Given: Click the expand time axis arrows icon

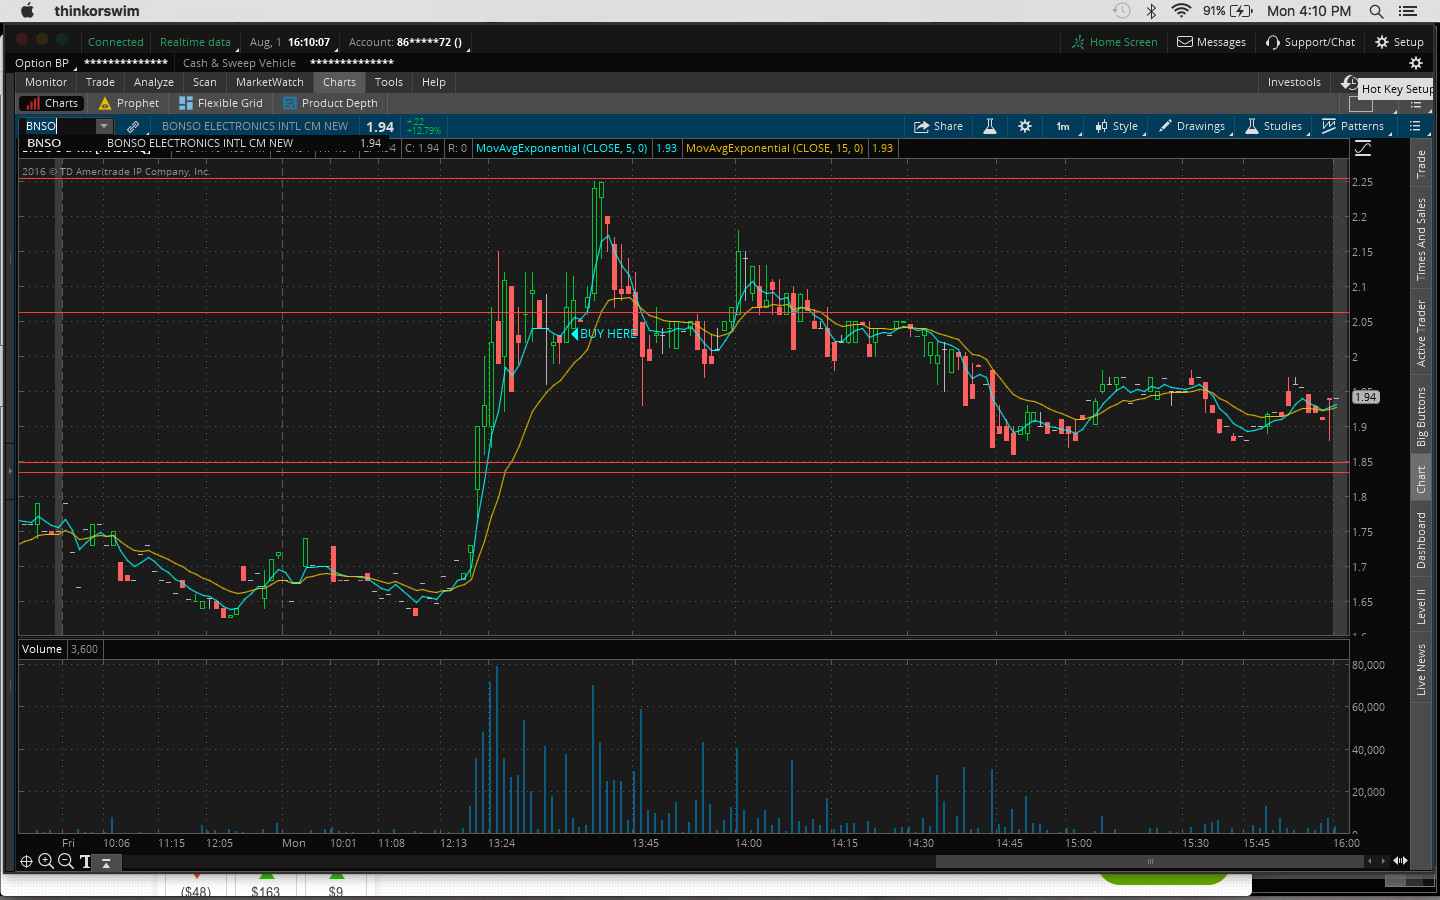Looking at the screenshot, I should coord(1401,861).
